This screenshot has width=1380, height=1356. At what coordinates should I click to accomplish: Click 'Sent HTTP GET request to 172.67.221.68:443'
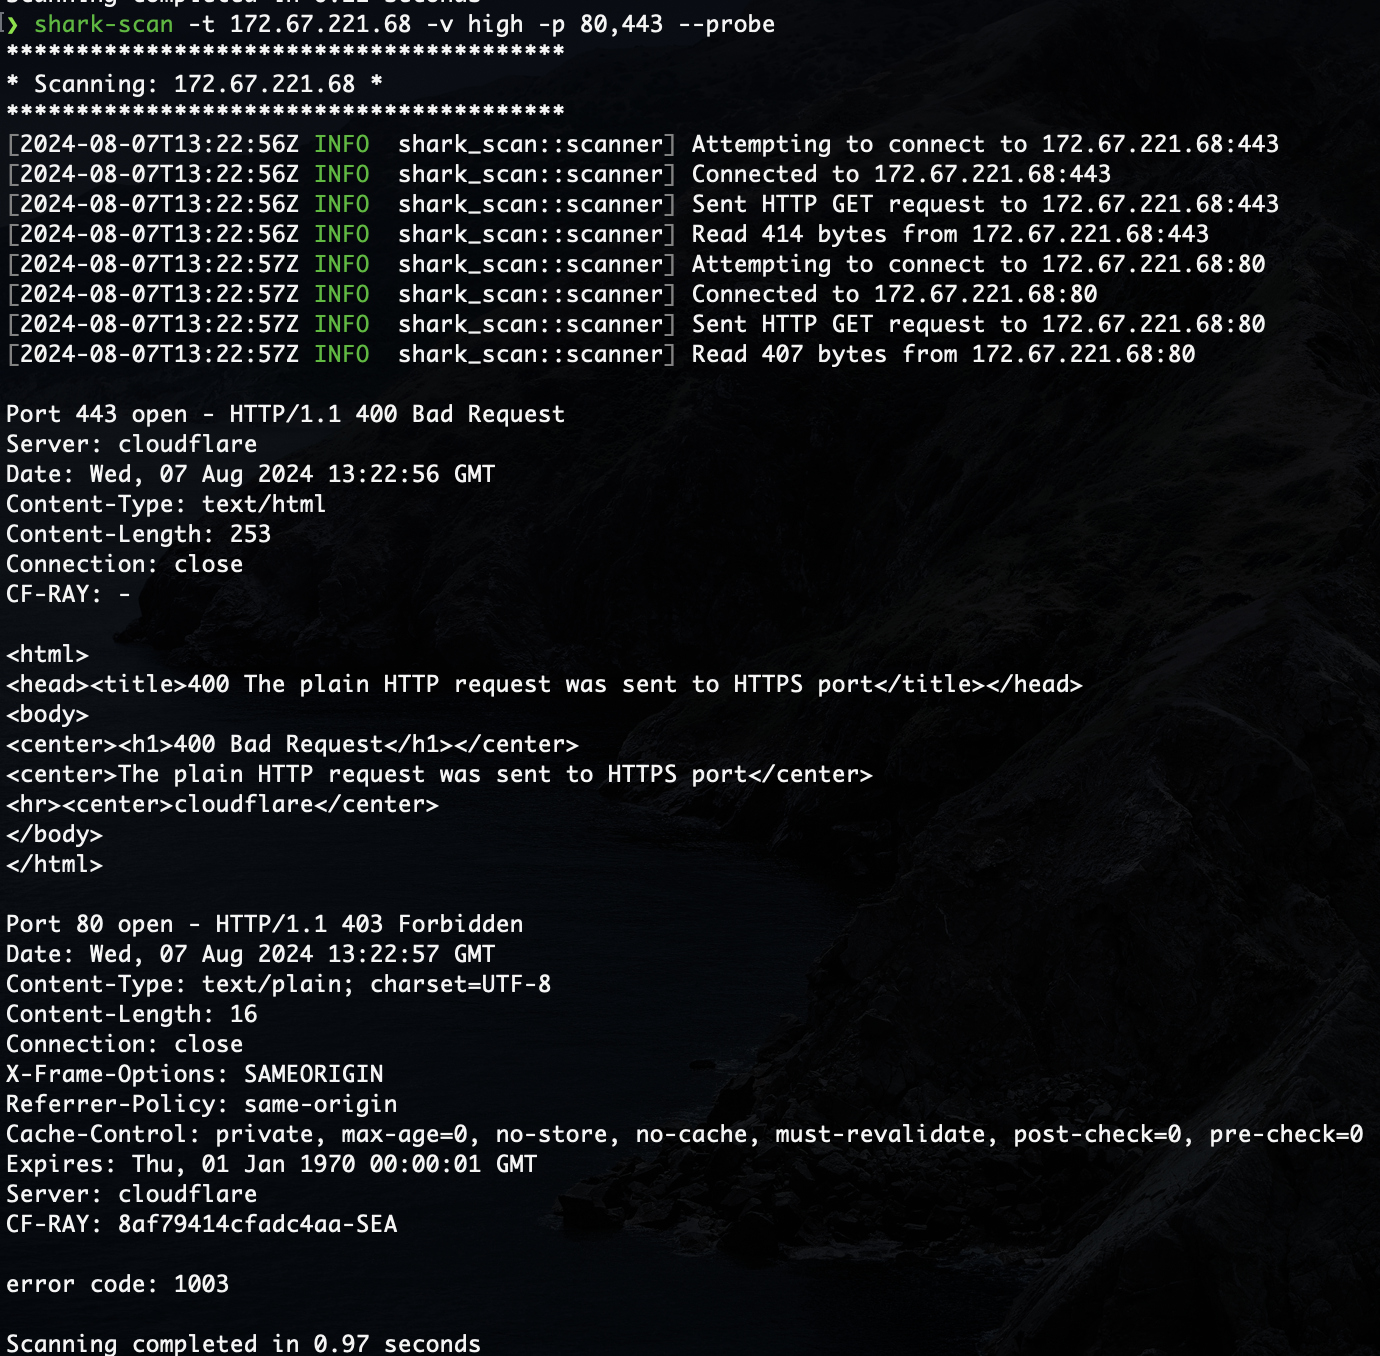point(985,204)
